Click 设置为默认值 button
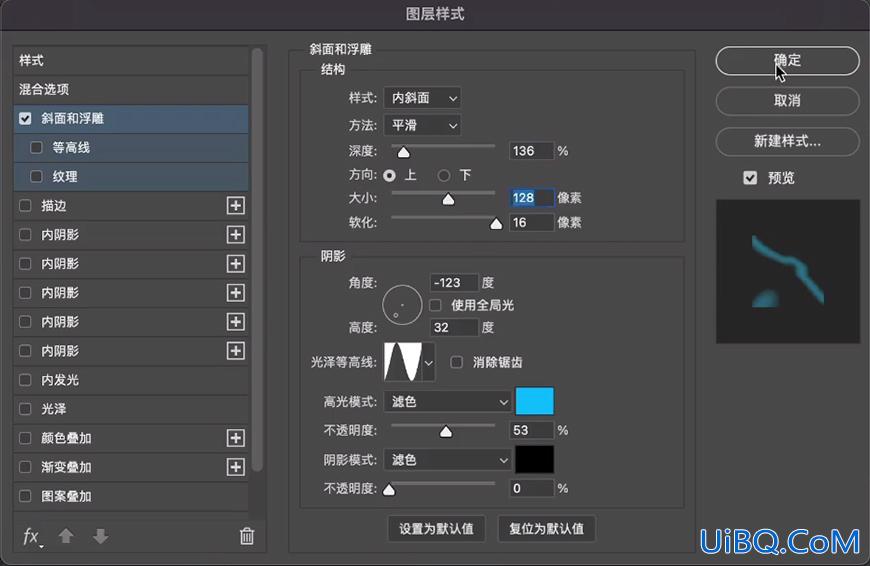This screenshot has width=870, height=566. pos(436,529)
